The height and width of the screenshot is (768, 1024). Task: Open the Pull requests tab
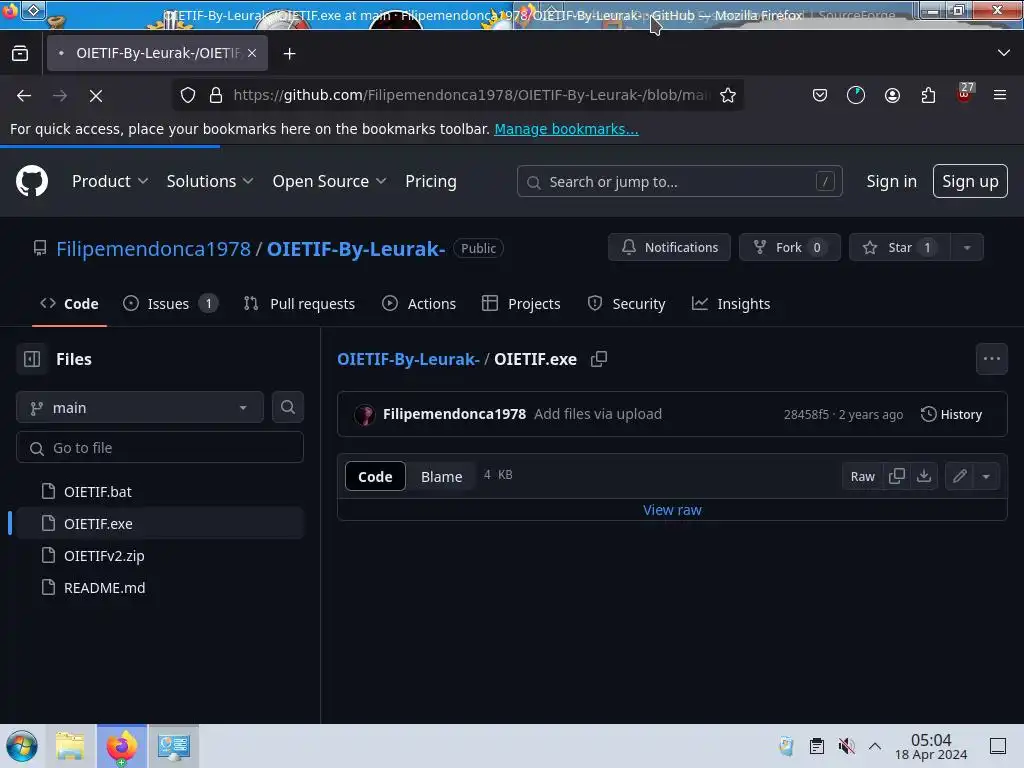tap(299, 304)
